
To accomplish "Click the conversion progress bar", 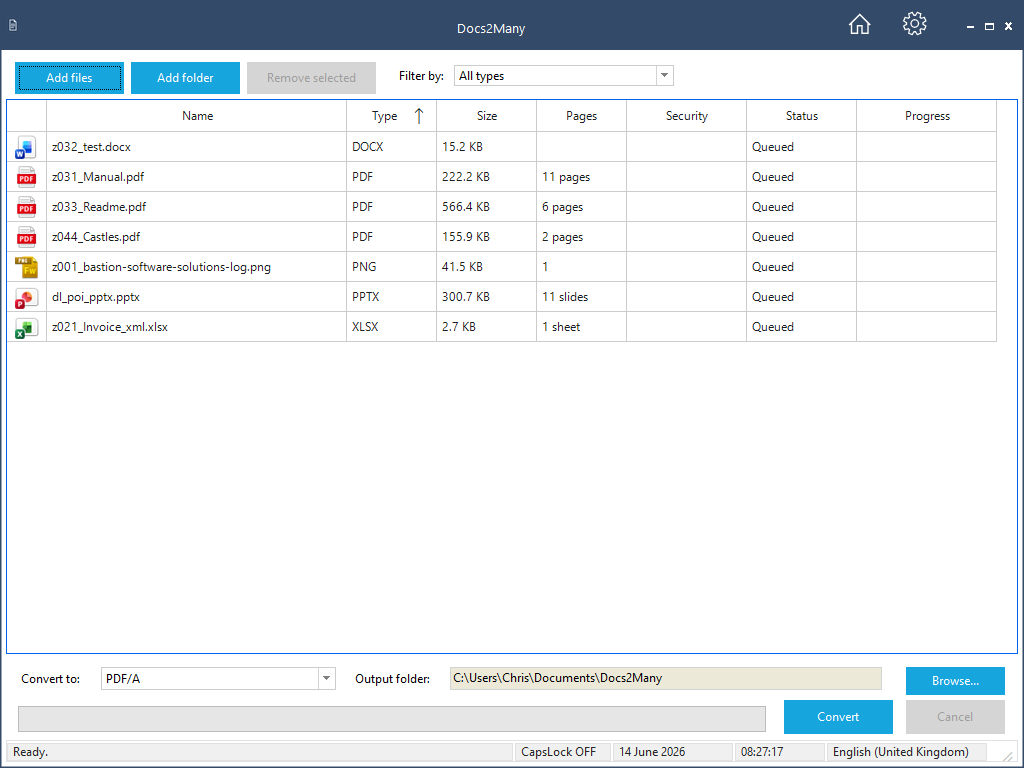I will coord(392,719).
